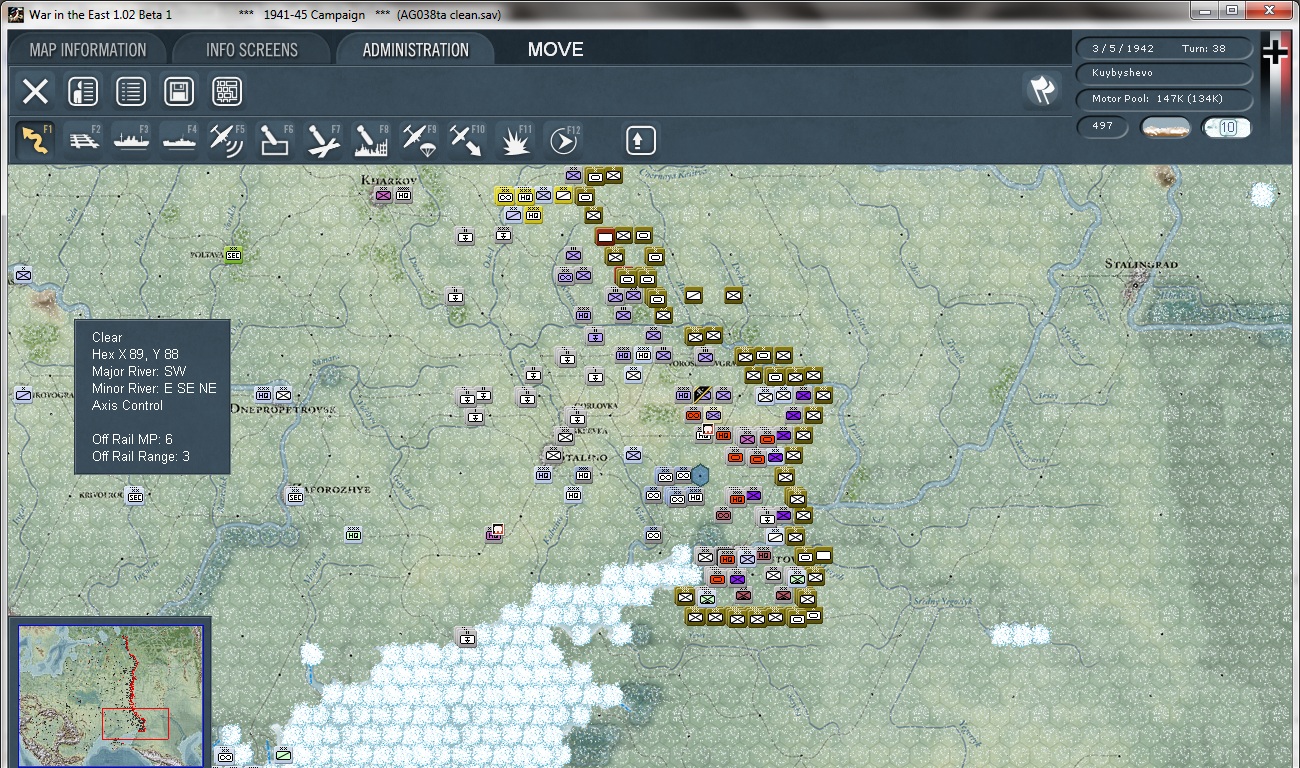
Task: Select the SEC unit near Krivoi Rog
Action: (135, 495)
